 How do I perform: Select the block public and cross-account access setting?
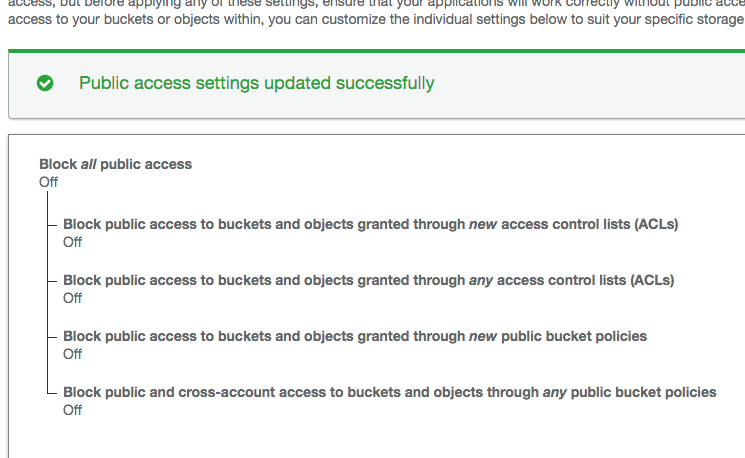(389, 392)
